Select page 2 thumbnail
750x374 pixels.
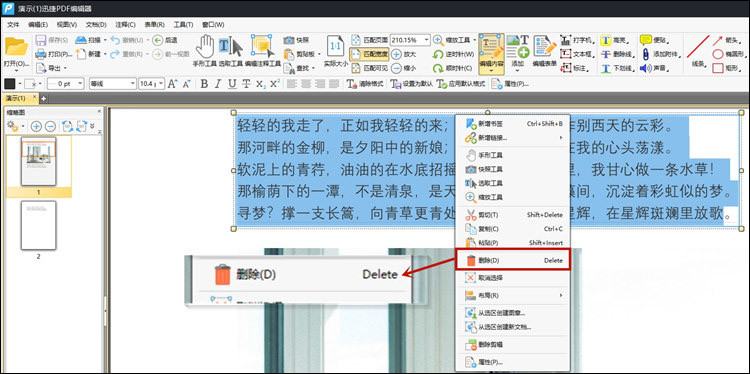(39, 225)
